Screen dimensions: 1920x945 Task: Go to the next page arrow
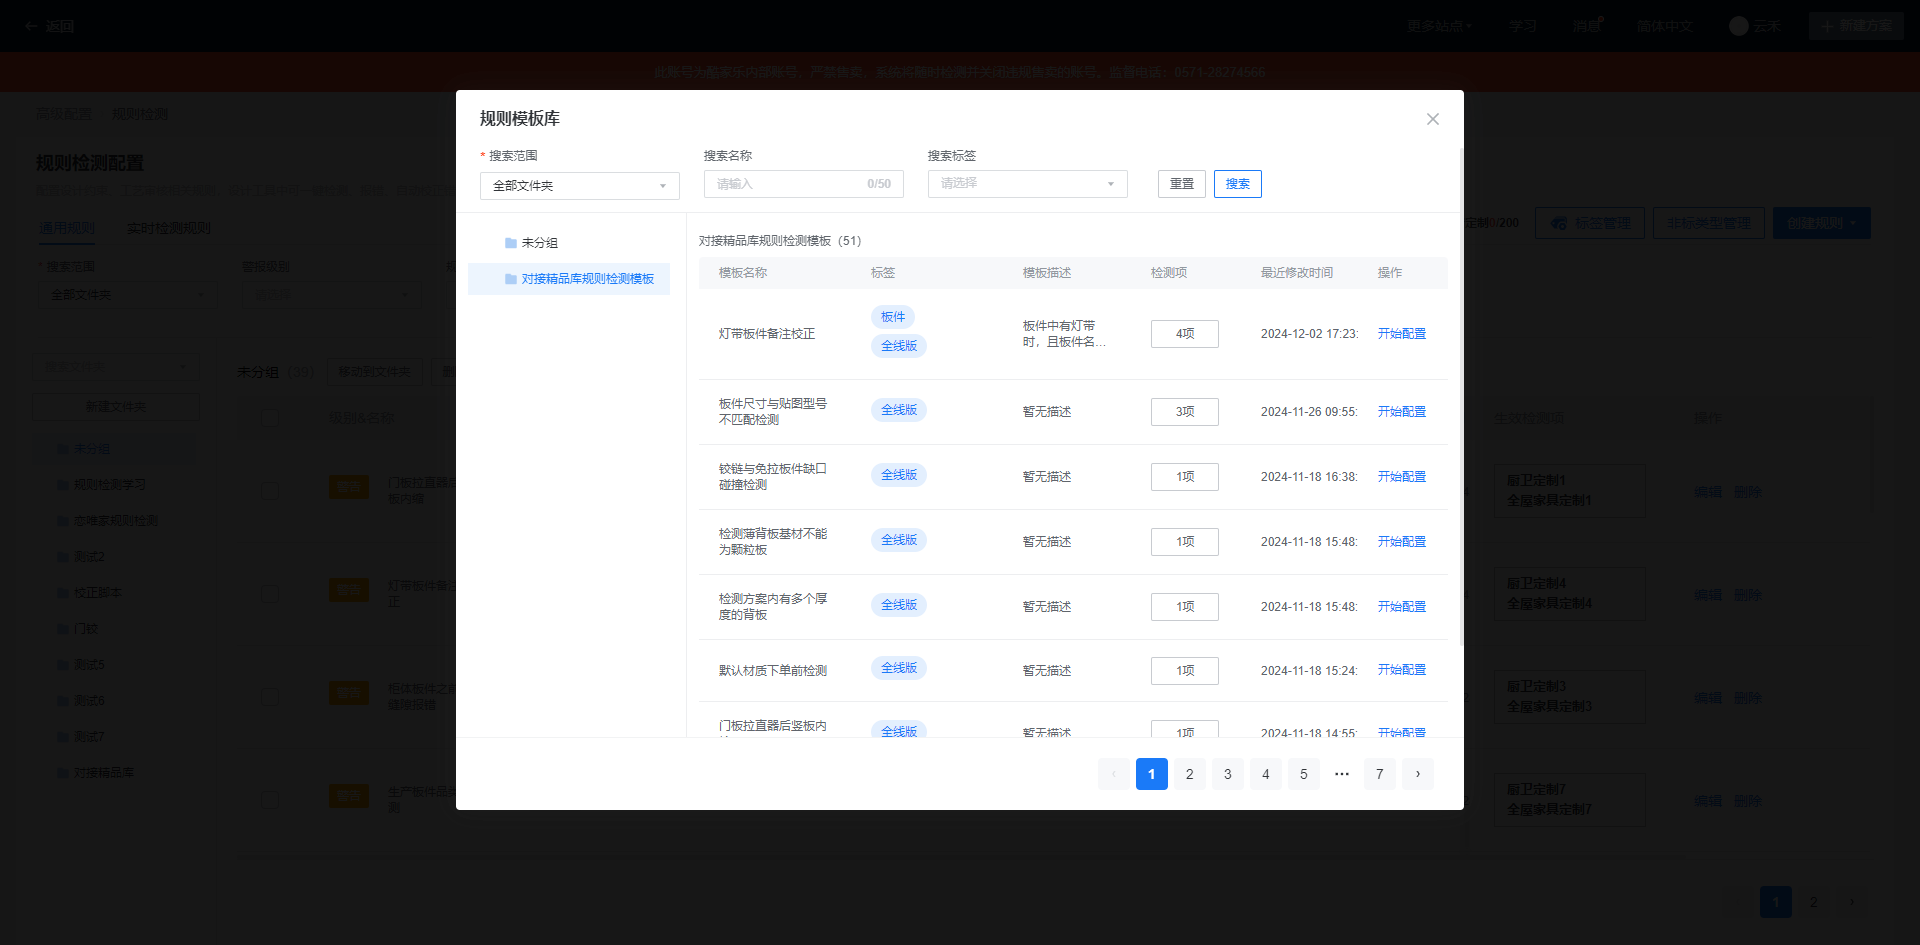(1417, 774)
